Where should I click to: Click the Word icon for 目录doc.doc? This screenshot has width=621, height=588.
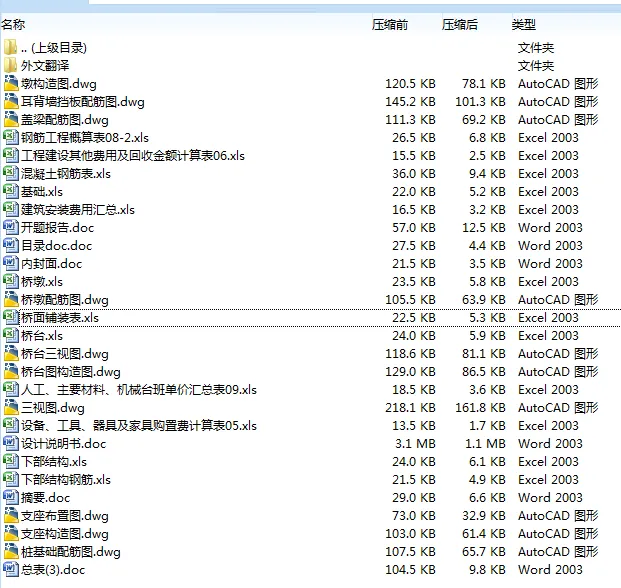click(11, 245)
